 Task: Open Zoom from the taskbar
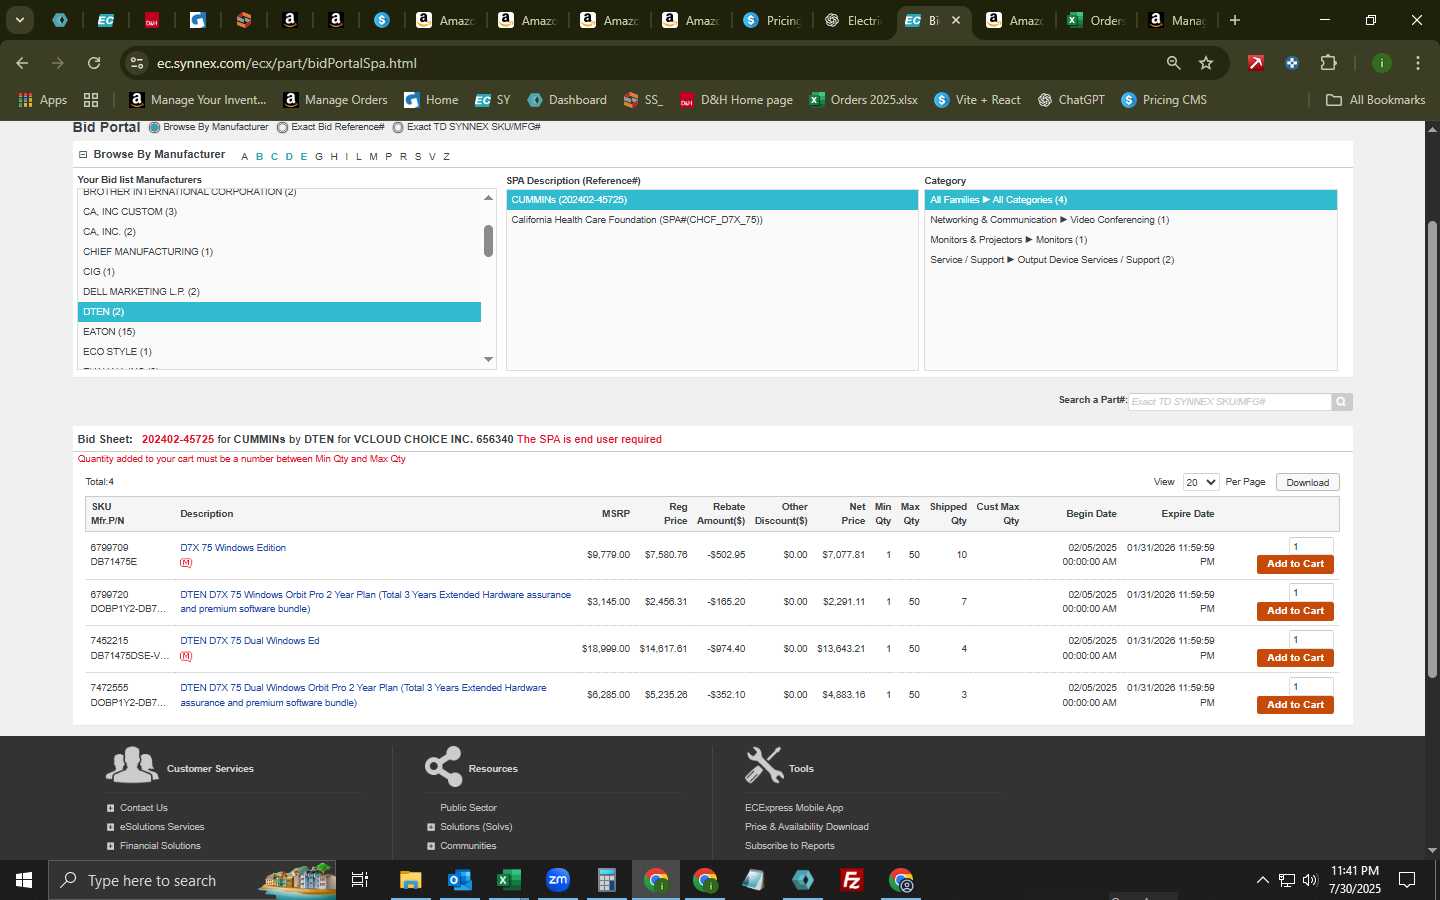click(557, 880)
